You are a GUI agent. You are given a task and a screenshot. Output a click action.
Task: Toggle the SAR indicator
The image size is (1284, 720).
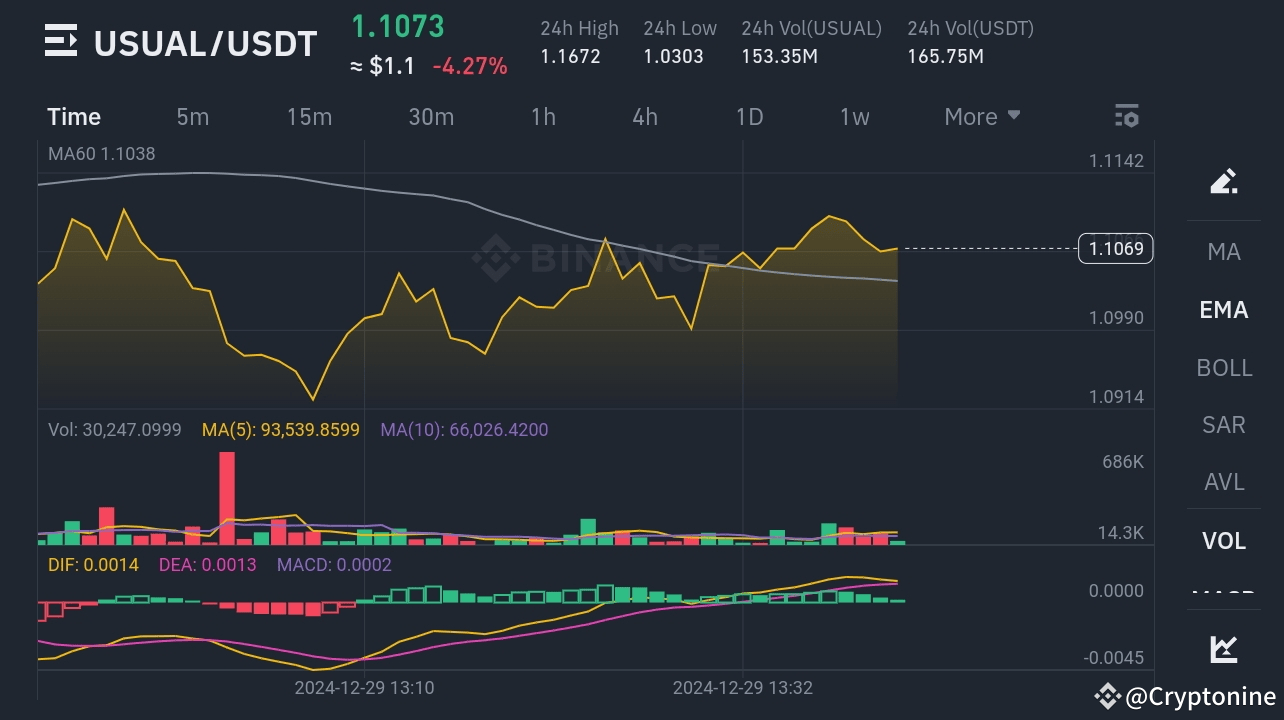click(x=1224, y=425)
